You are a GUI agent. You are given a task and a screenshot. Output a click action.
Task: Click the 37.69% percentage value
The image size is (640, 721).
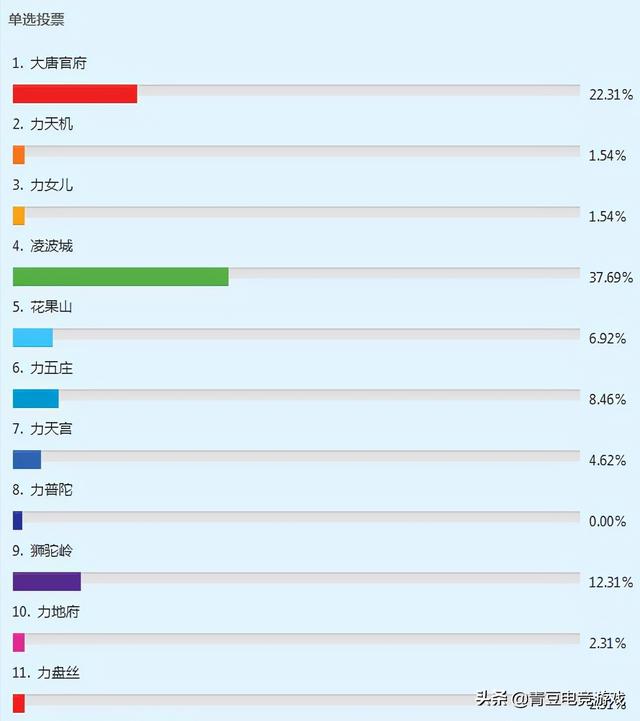pyautogui.click(x=611, y=277)
